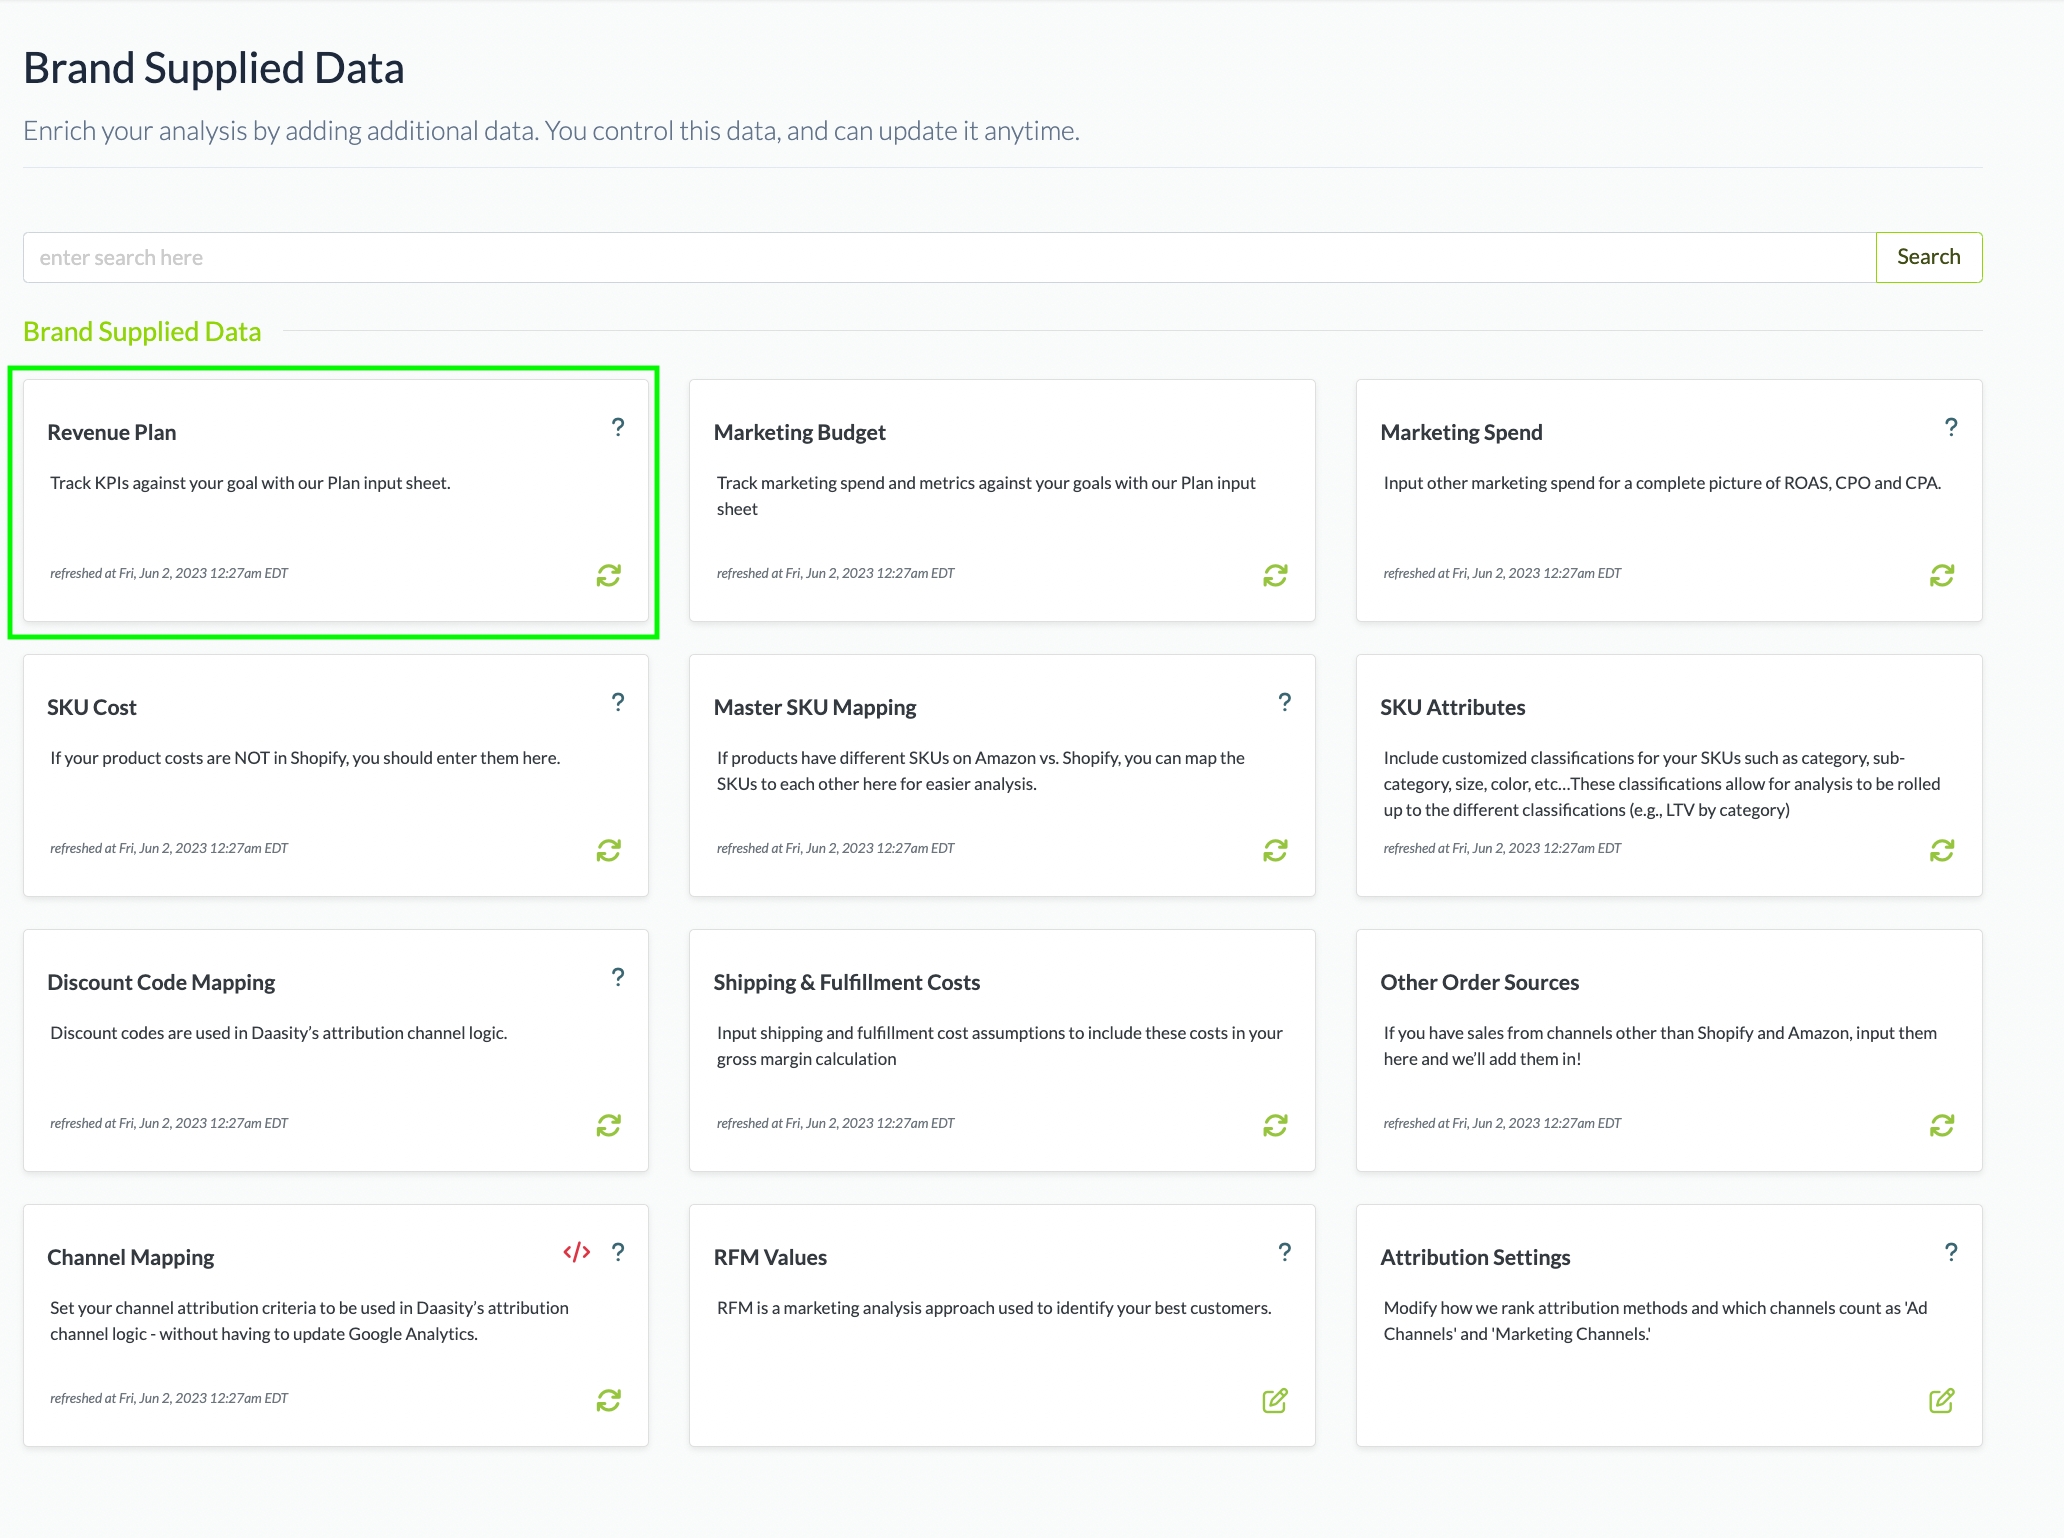Refresh Shipping & Fulfillment Costs data
Screen dimensions: 2064x1538
[1274, 1125]
